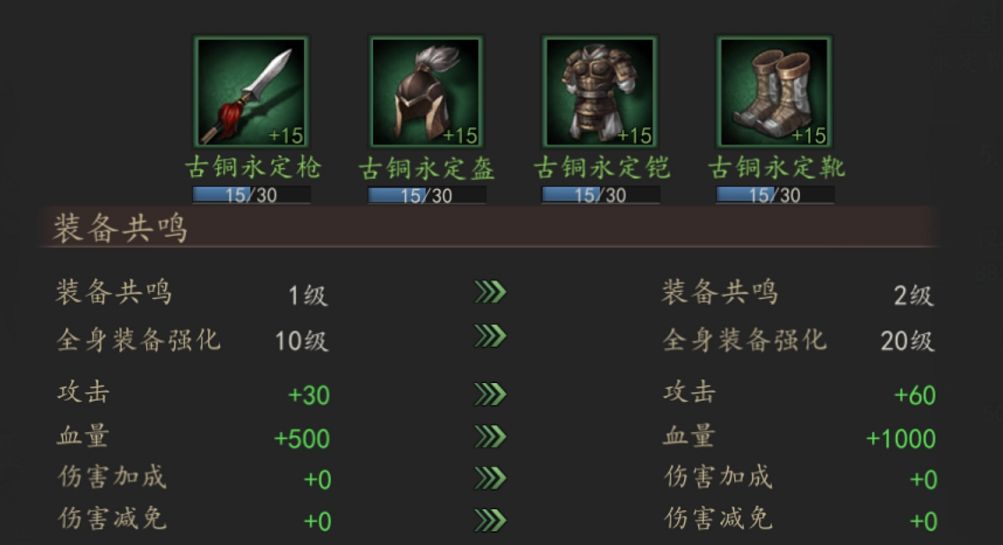The height and width of the screenshot is (545, 1003).
Task: Click the green arrows in 装备共鸣 level row
Action: click(491, 292)
